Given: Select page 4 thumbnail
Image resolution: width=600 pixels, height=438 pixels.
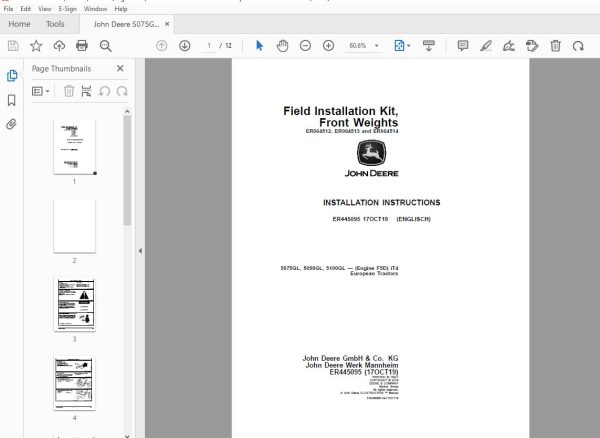Looking at the screenshot, I should tap(75, 383).
